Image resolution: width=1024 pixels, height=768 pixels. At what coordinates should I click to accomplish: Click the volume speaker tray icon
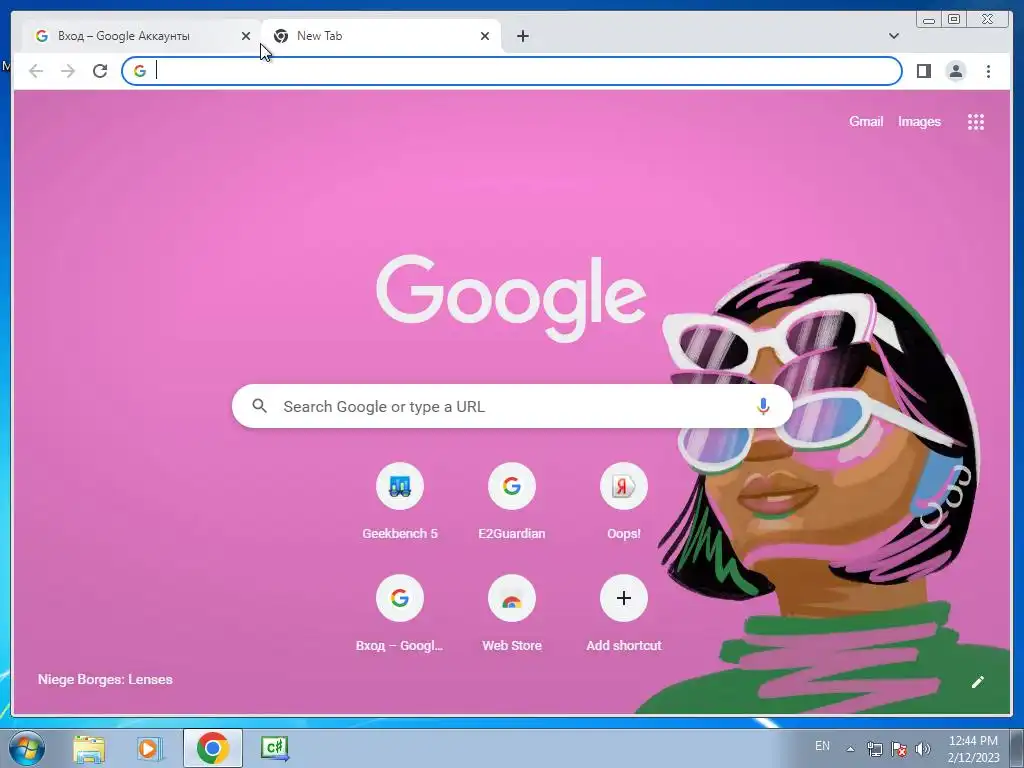[922, 748]
